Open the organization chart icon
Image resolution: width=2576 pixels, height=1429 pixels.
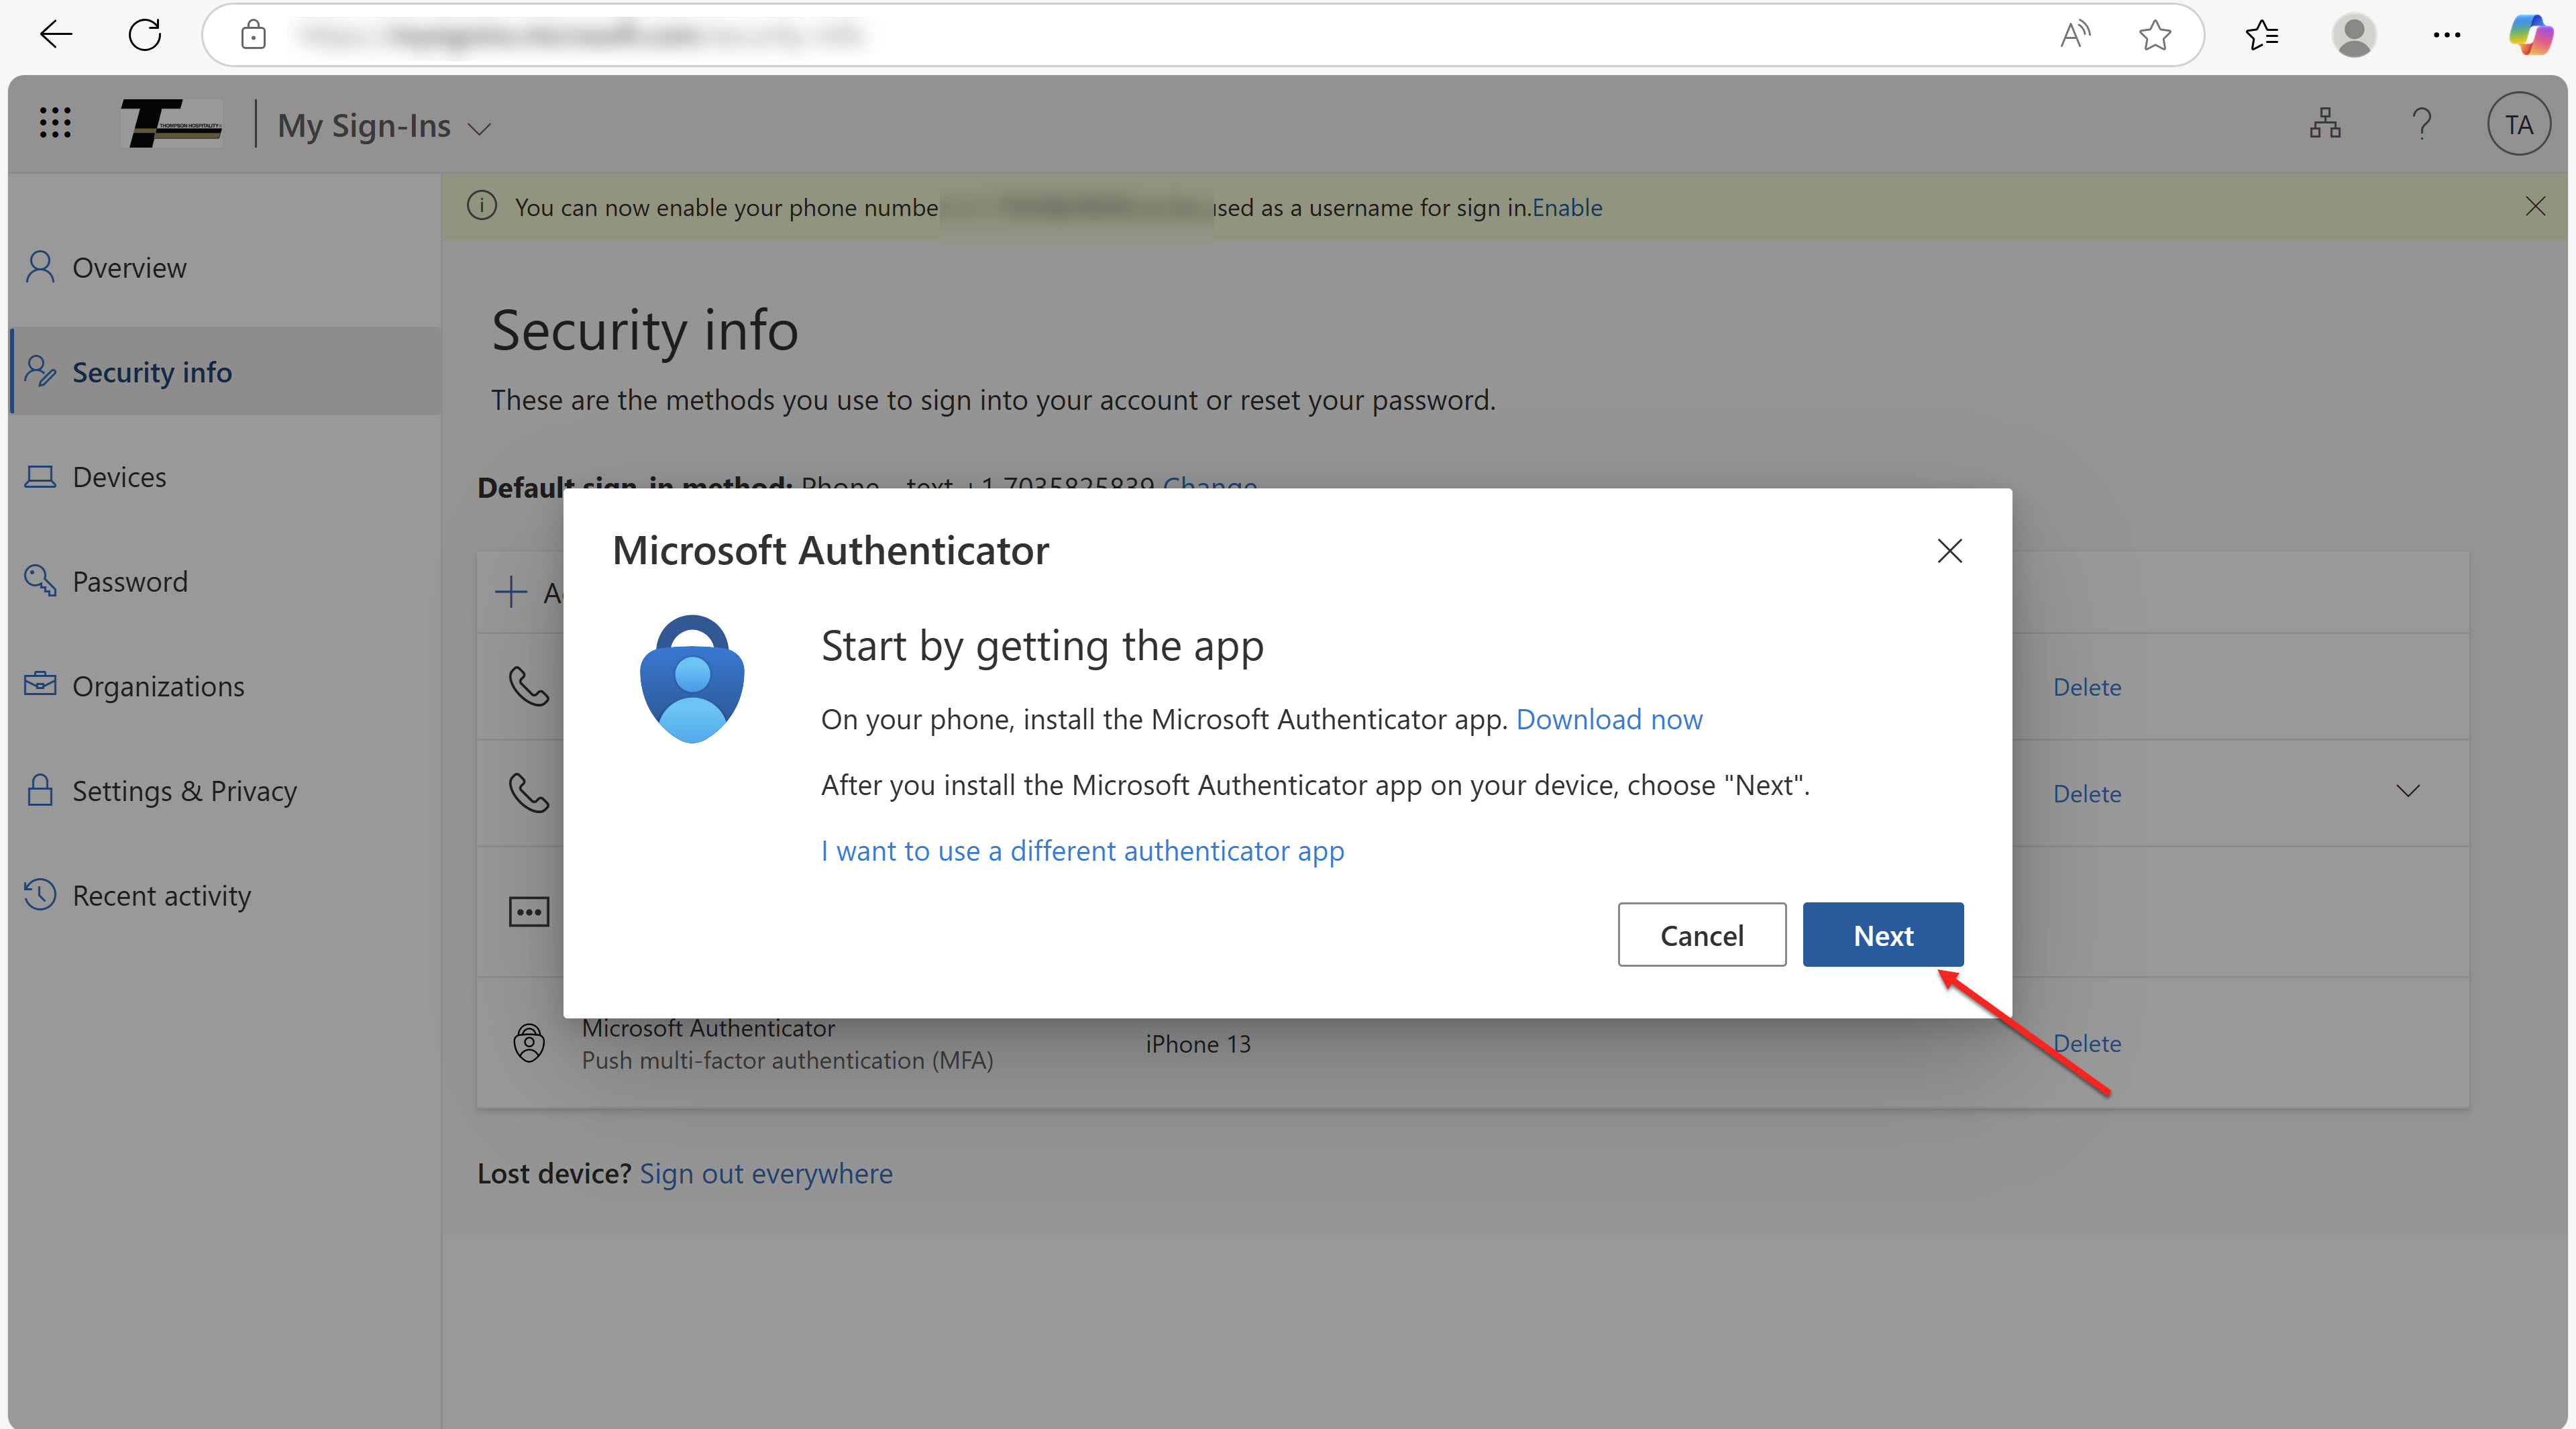2325,123
